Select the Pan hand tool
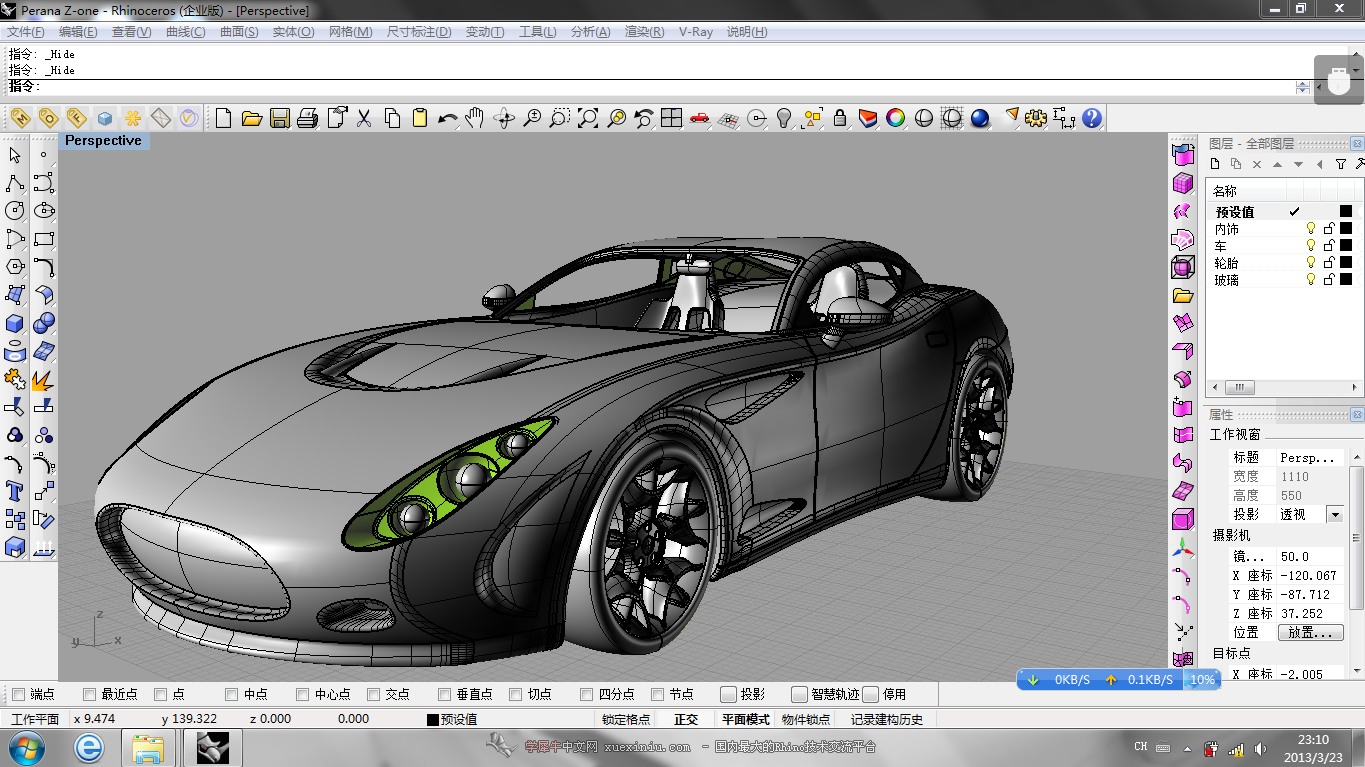Viewport: 1365px width, 767px height. point(475,118)
